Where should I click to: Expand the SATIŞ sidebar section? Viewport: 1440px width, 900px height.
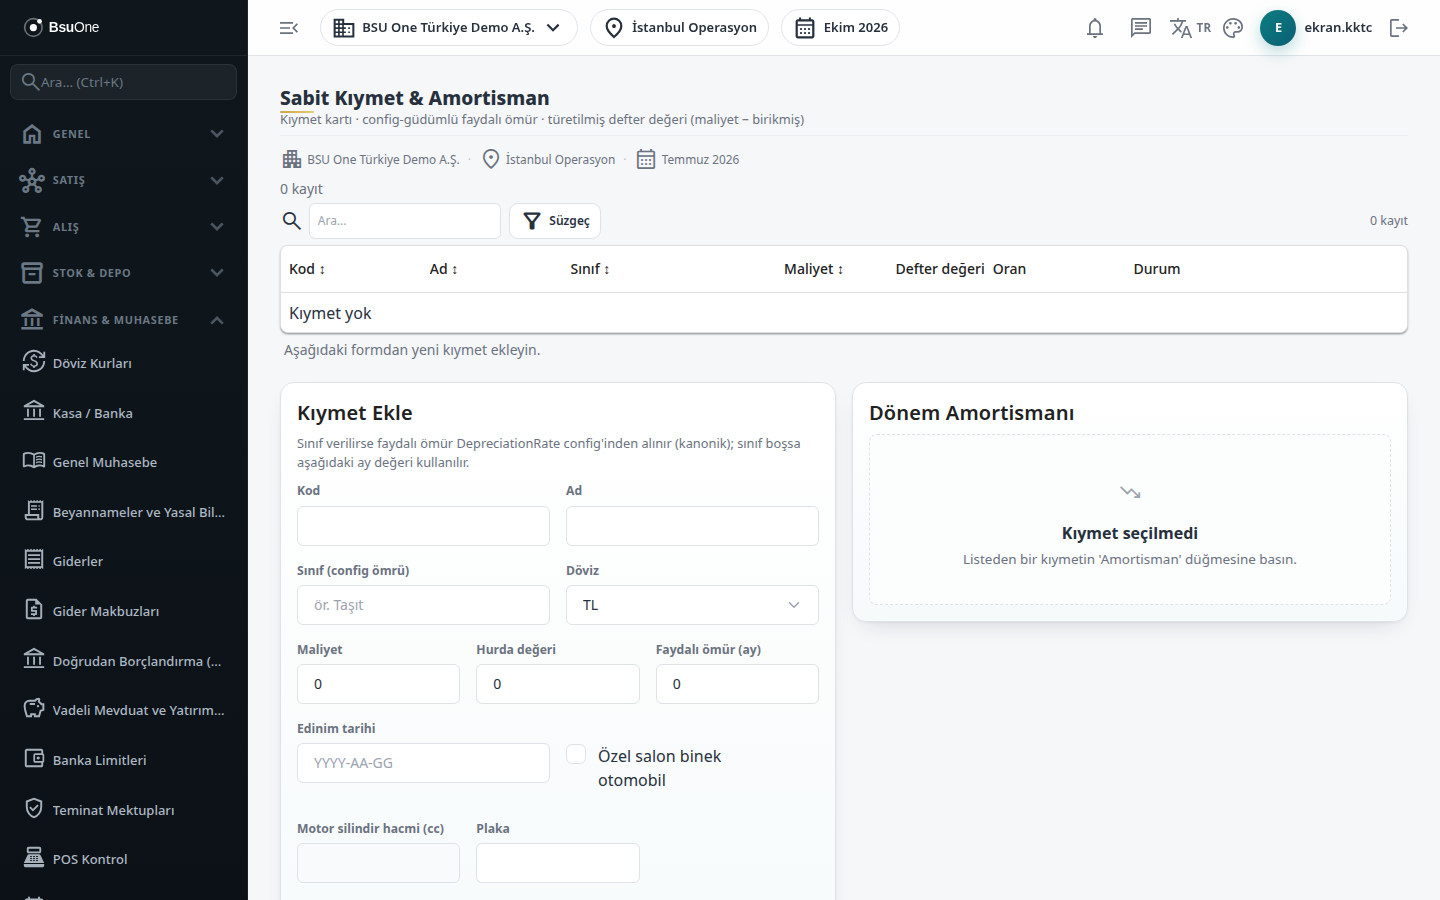coord(124,180)
